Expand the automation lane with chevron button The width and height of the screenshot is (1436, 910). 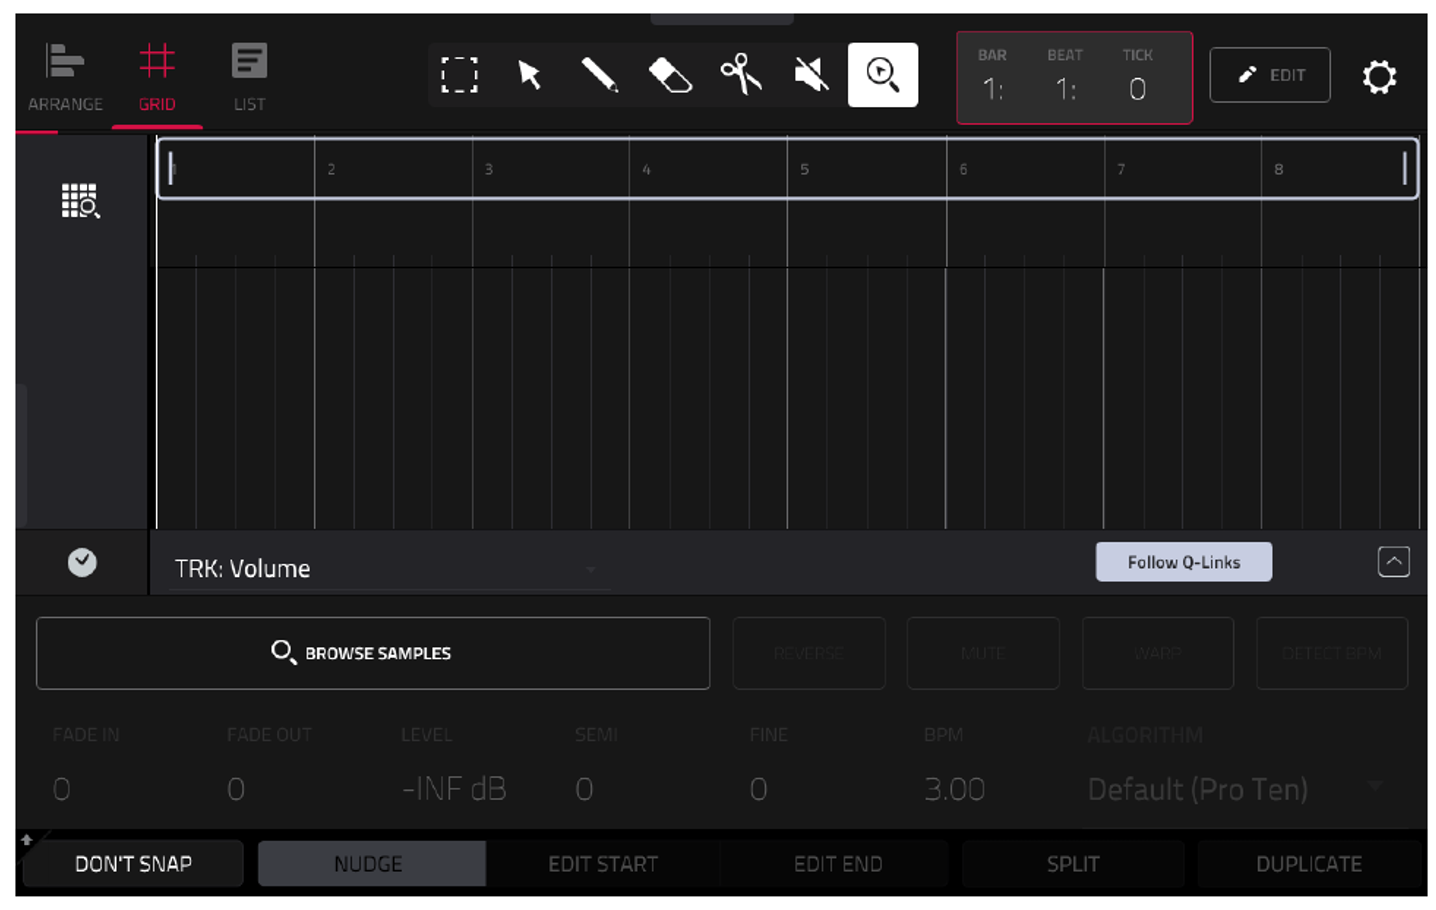pyautogui.click(x=1394, y=562)
